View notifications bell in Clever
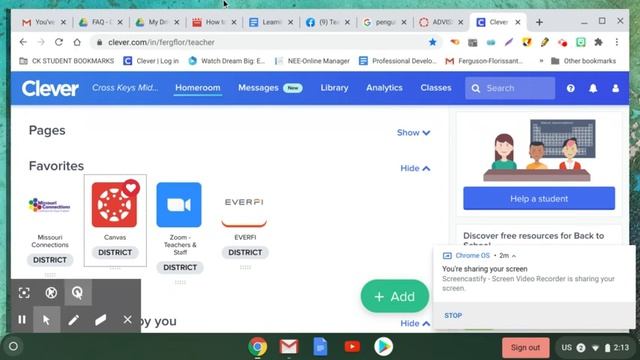This screenshot has width=640, height=360. (x=593, y=88)
